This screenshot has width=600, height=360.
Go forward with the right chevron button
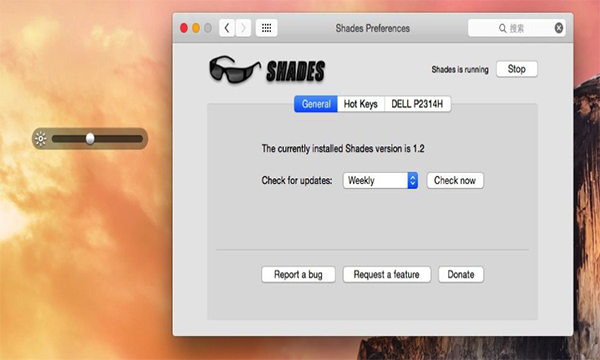pos(243,28)
